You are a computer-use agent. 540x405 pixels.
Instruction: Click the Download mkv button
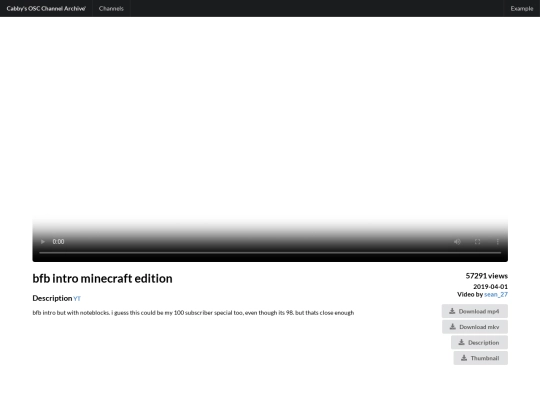pos(475,327)
